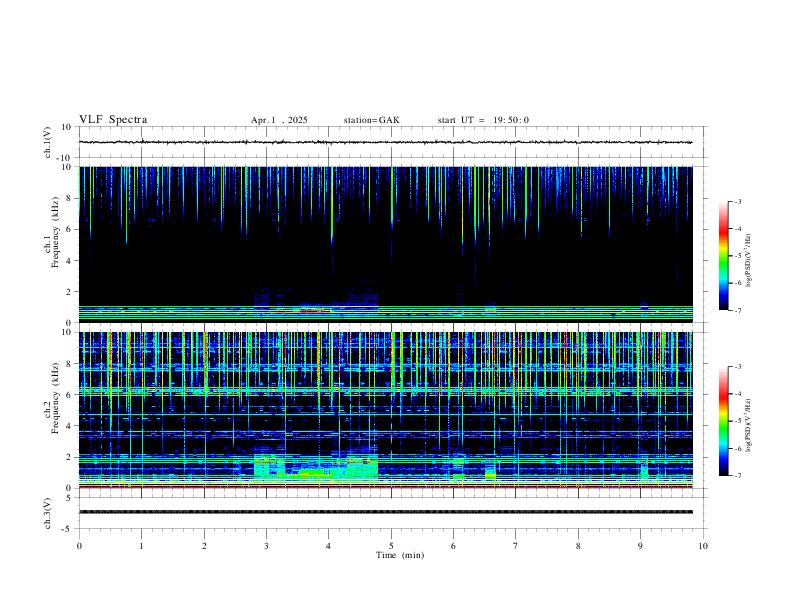Viewport: 792px width, 612px height.
Task: Click time axis tick label "5"
Action: click(391, 546)
